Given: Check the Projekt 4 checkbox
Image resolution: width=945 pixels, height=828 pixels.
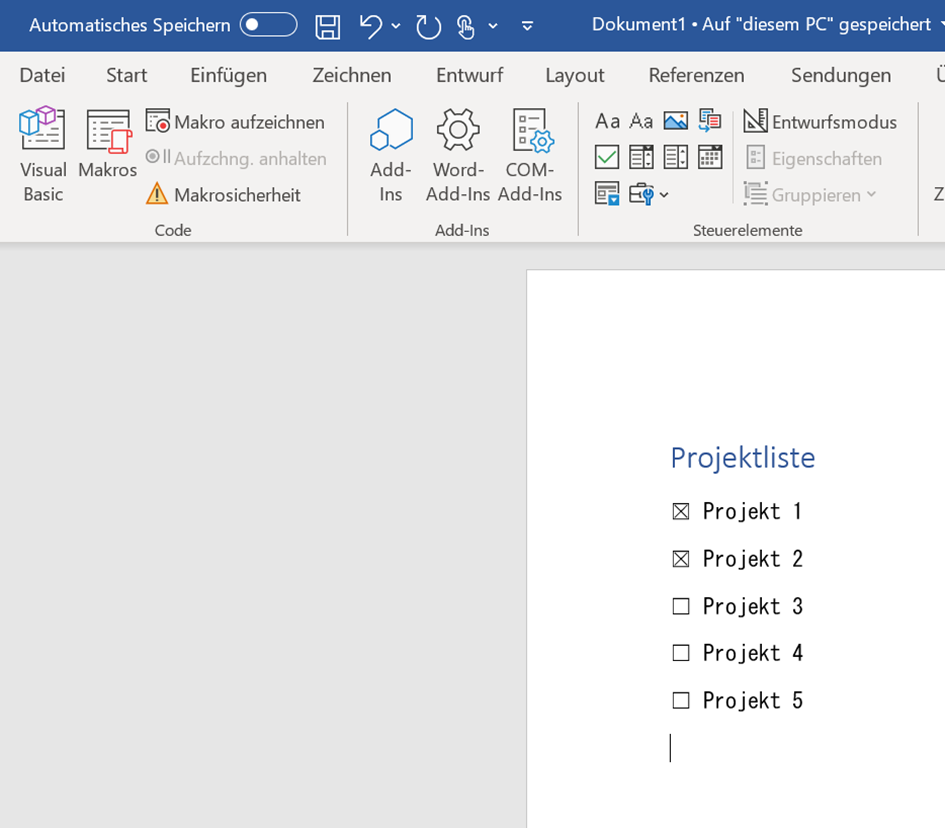Looking at the screenshot, I should point(680,653).
